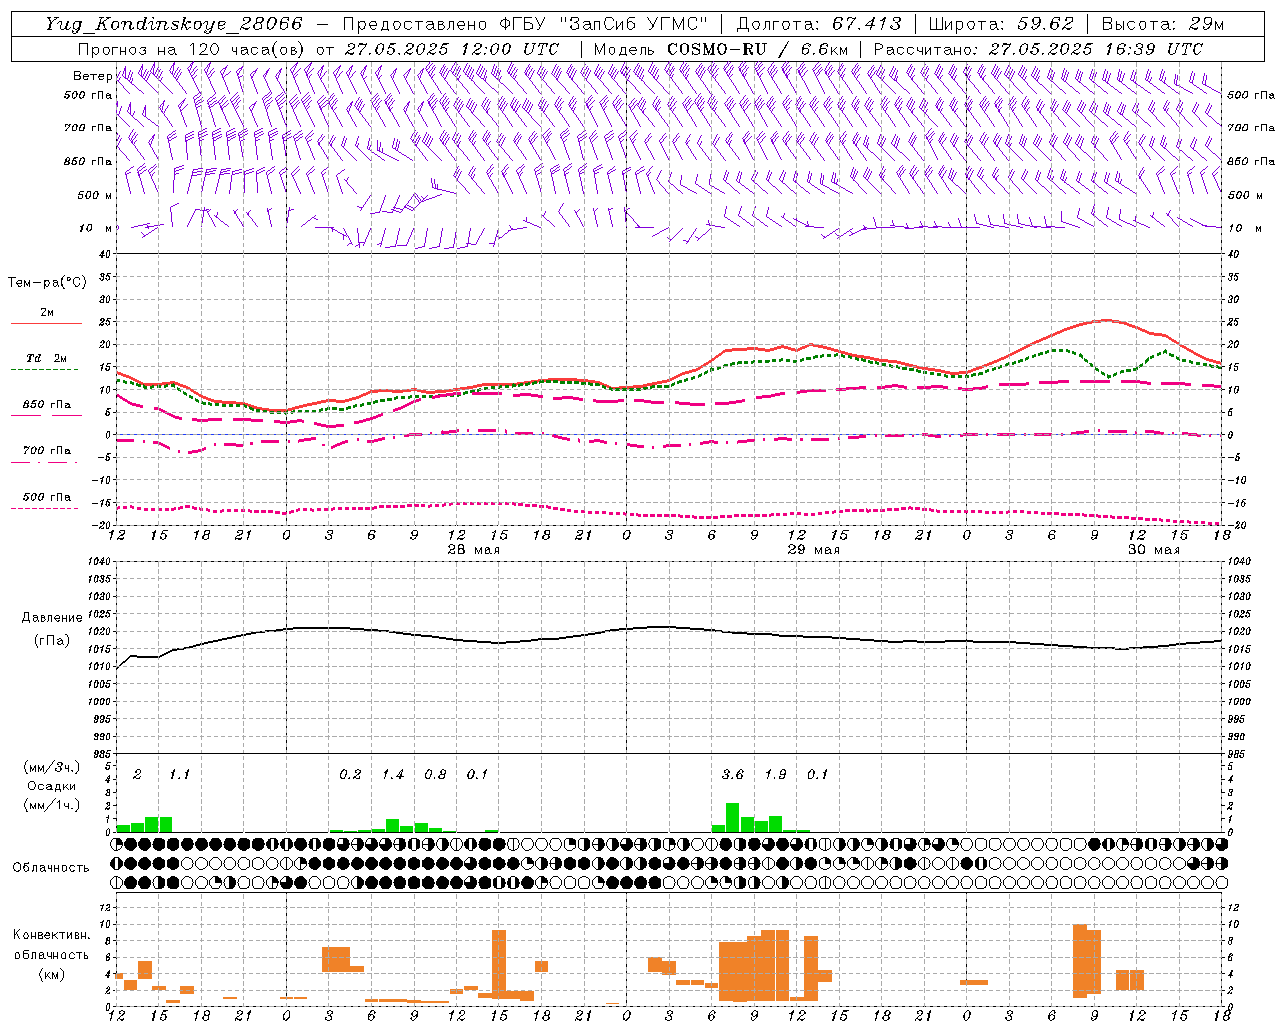
Task: Click the 3.6 precipitation amount value
Action: coord(733,775)
